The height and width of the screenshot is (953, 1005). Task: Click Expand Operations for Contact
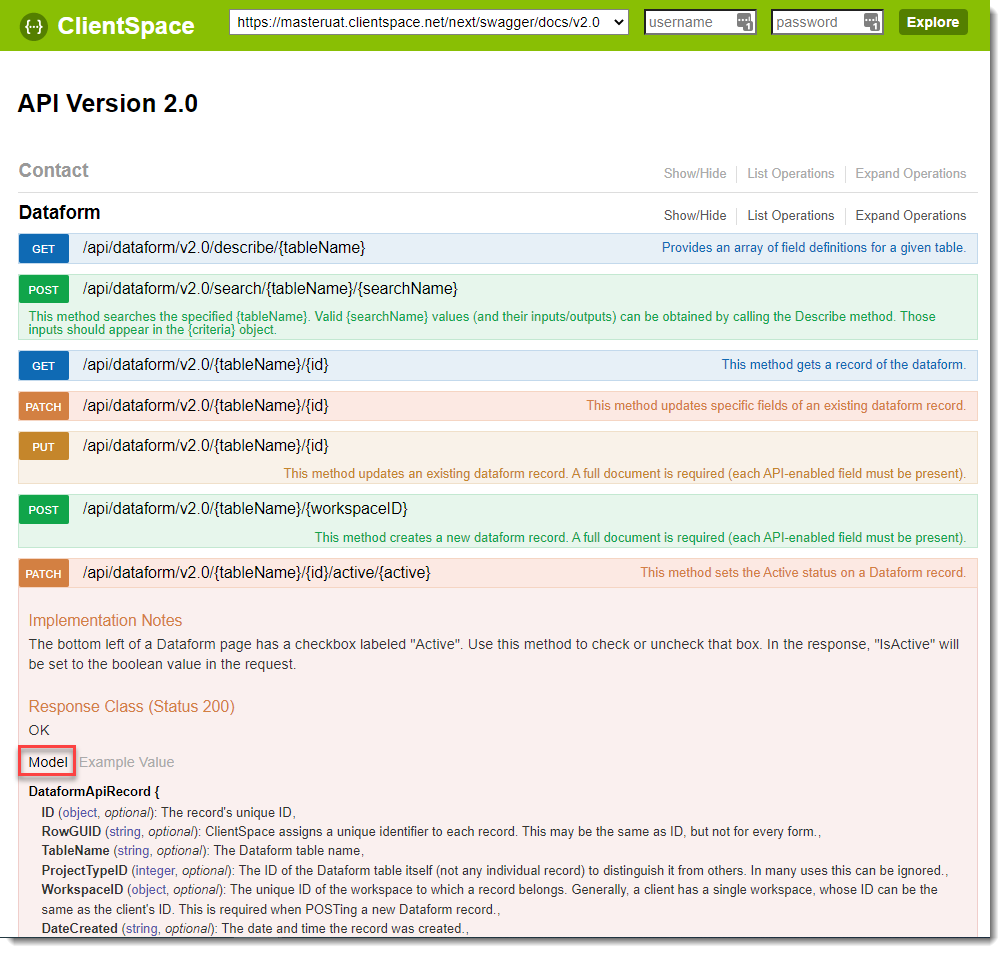tap(910, 174)
